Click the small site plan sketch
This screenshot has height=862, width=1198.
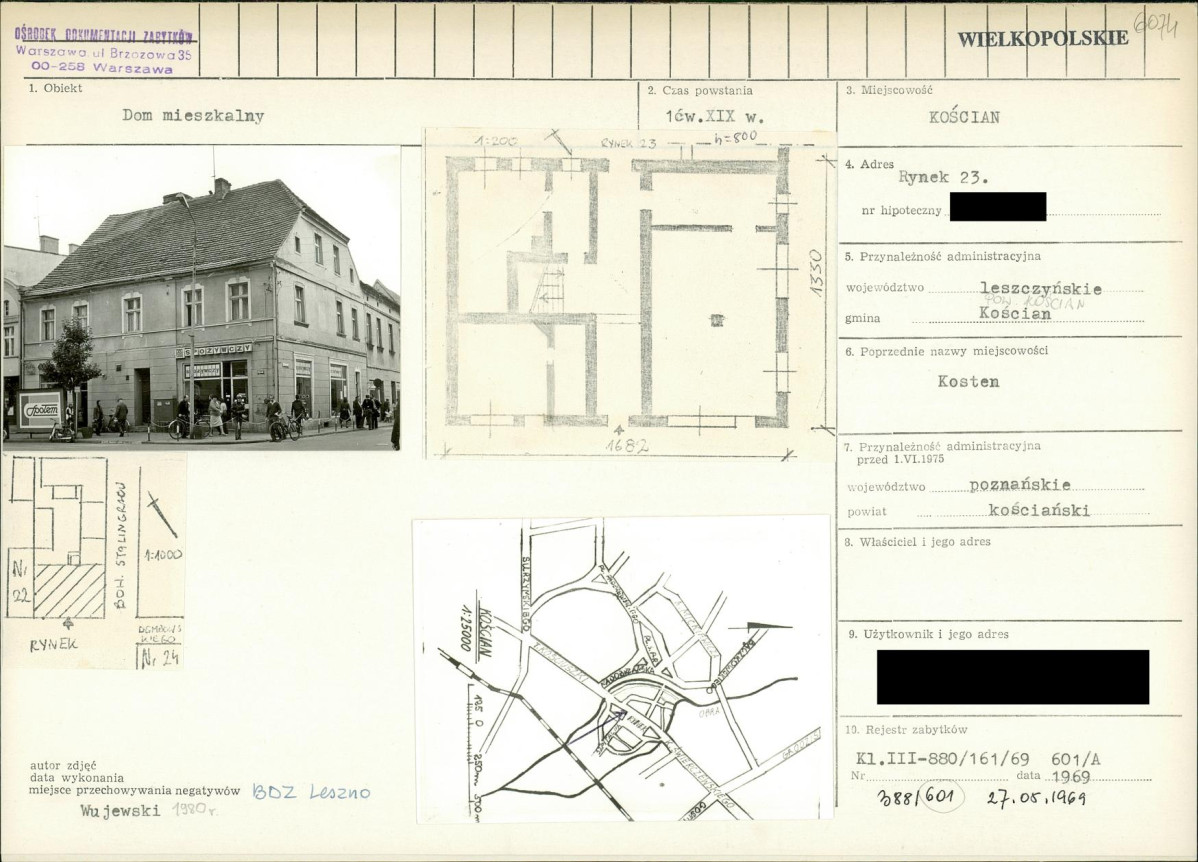click(96, 562)
